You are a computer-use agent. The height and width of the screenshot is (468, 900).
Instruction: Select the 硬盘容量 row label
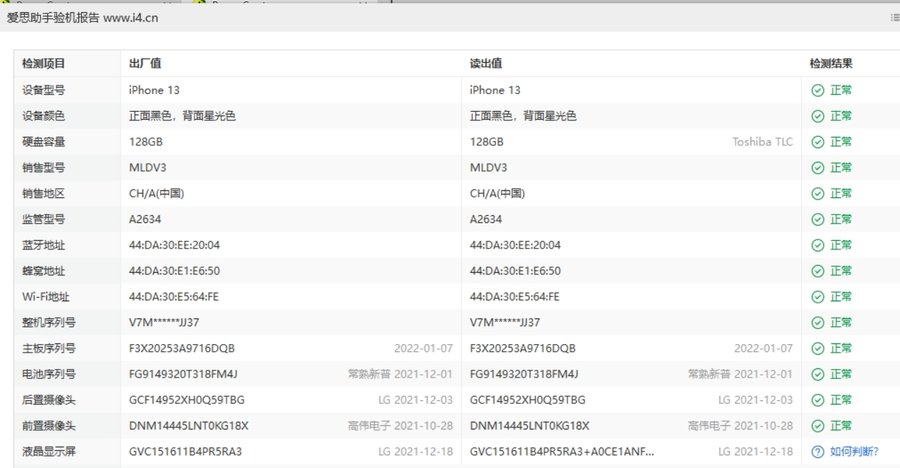click(44, 142)
